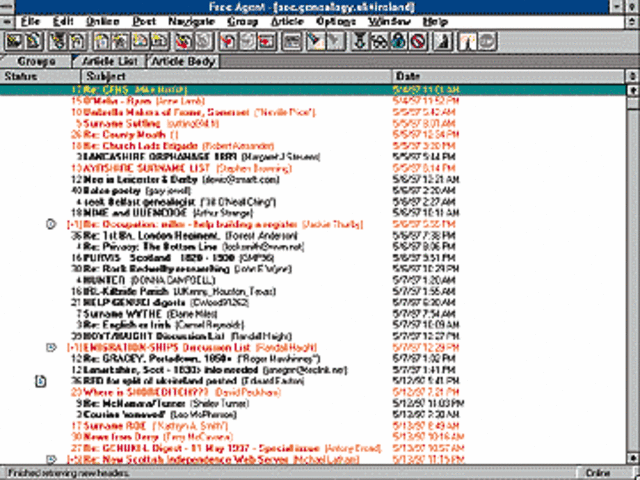Click the greyed Find Next toolbar icon
Screen dimensions: 640x480
pos(335,42)
